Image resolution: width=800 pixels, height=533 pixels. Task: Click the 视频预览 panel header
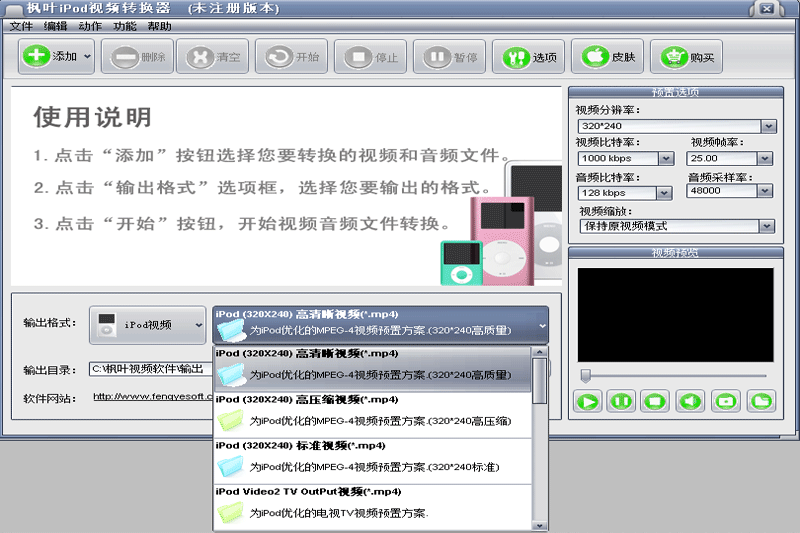coord(676,252)
